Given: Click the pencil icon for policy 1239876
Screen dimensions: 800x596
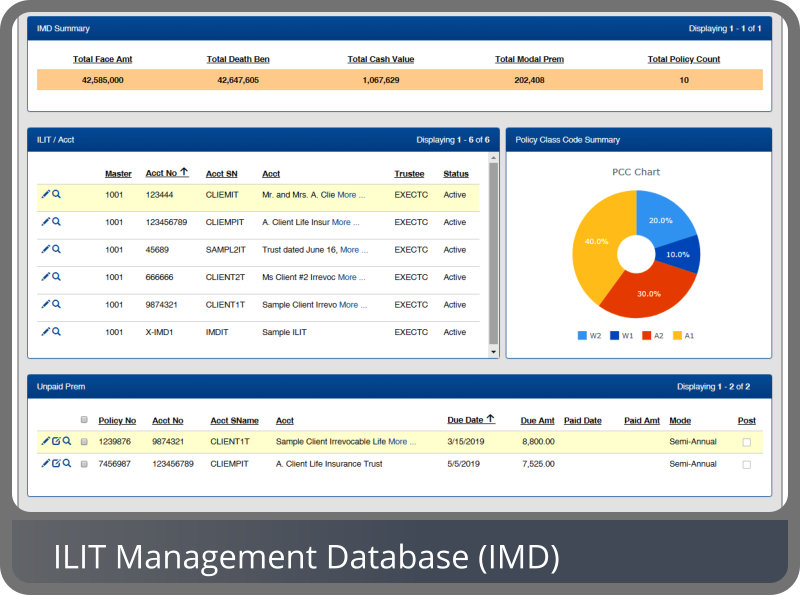Looking at the screenshot, I should point(45,440).
